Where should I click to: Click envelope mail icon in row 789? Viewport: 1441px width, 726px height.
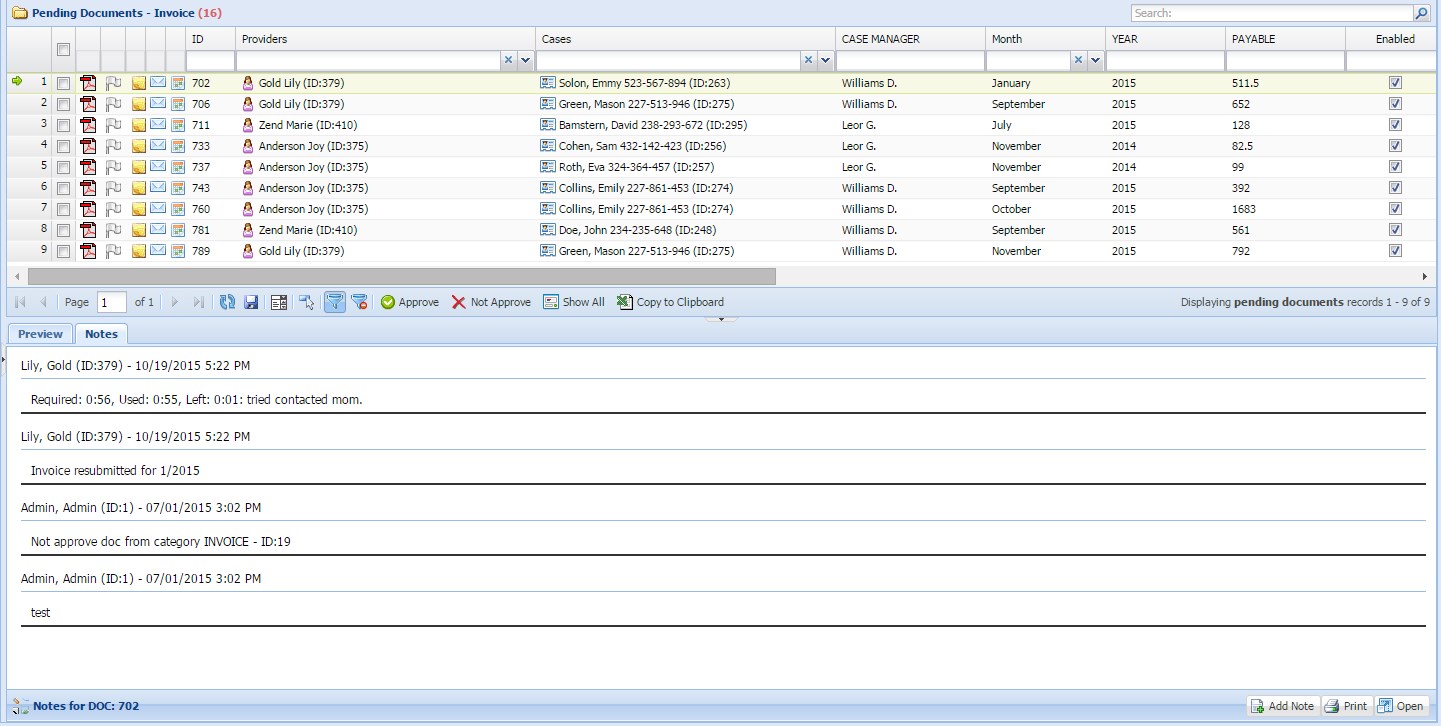[x=158, y=251]
